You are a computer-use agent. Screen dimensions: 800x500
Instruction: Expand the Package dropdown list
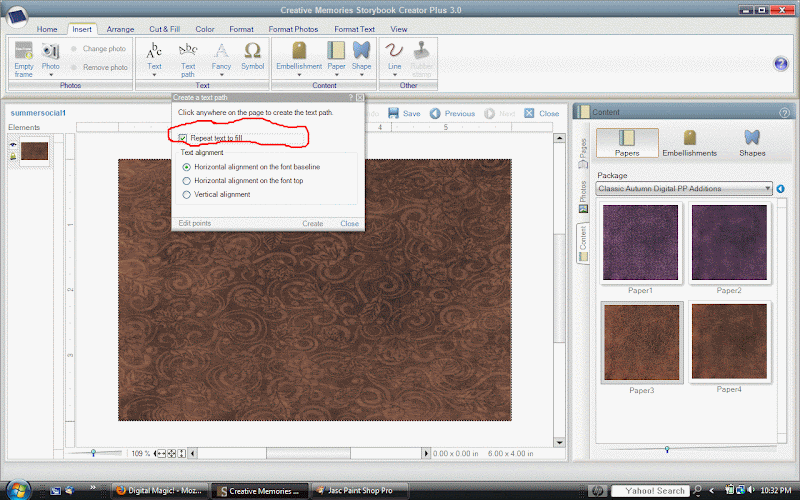pos(766,188)
